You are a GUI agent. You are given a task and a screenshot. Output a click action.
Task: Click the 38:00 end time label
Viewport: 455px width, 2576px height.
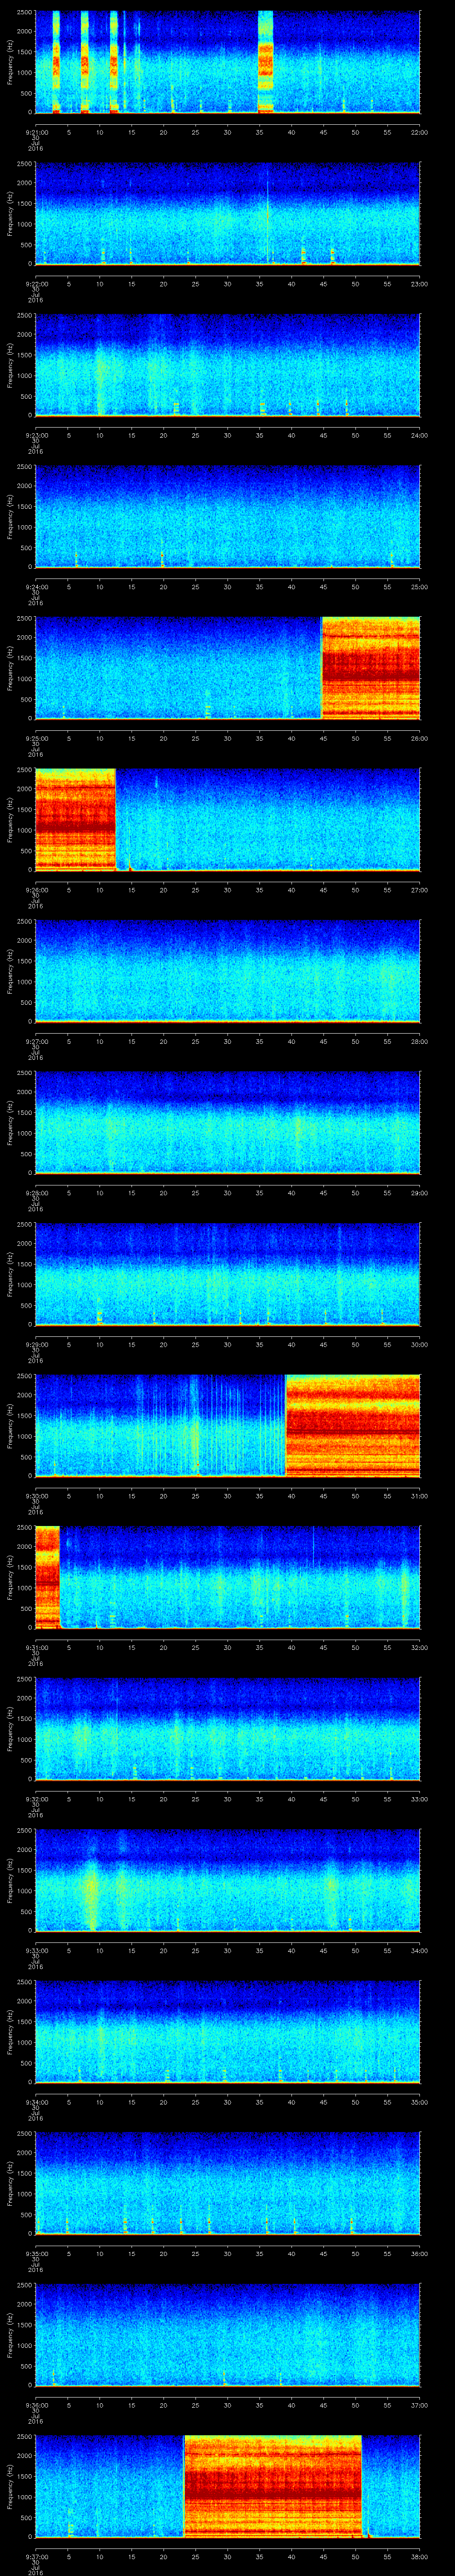[418, 2558]
